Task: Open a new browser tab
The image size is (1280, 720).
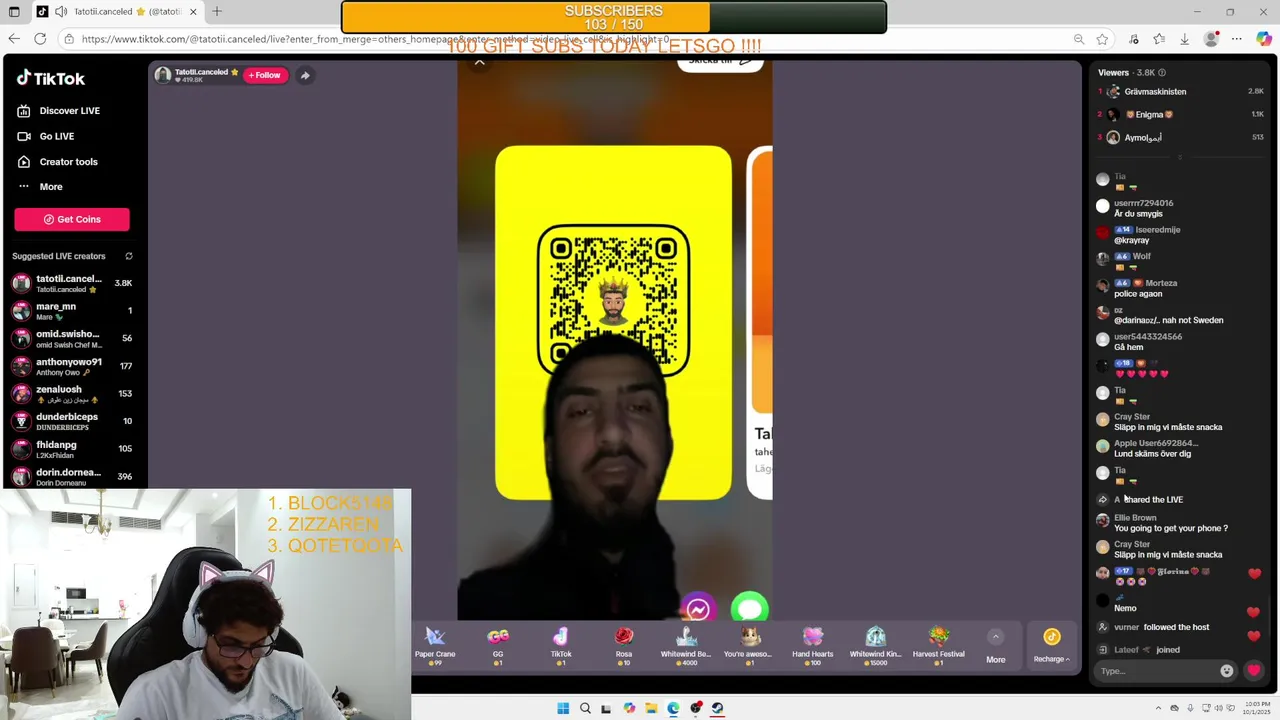Action: 217,12
